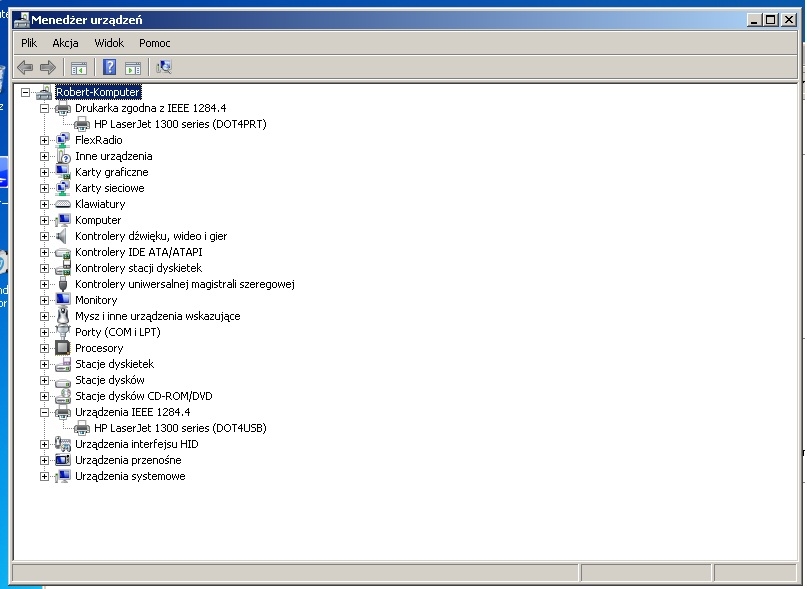
Task: Click the Stacje dyskietek floppy drive icon
Action: tap(63, 365)
